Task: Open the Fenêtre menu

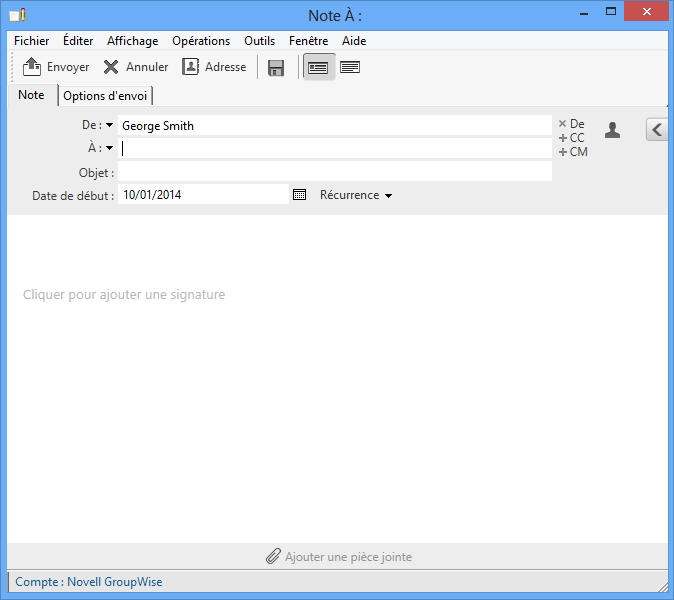Action: tap(308, 41)
